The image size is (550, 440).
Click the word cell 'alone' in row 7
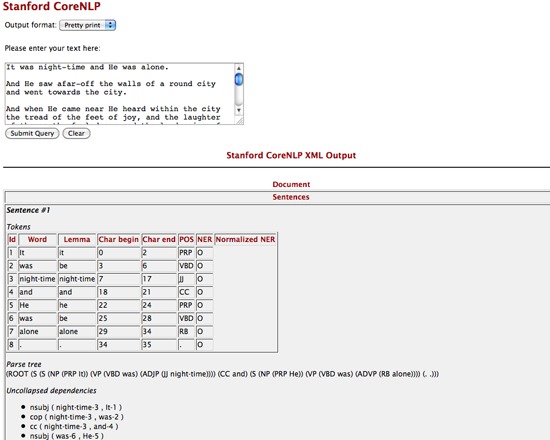(x=37, y=332)
